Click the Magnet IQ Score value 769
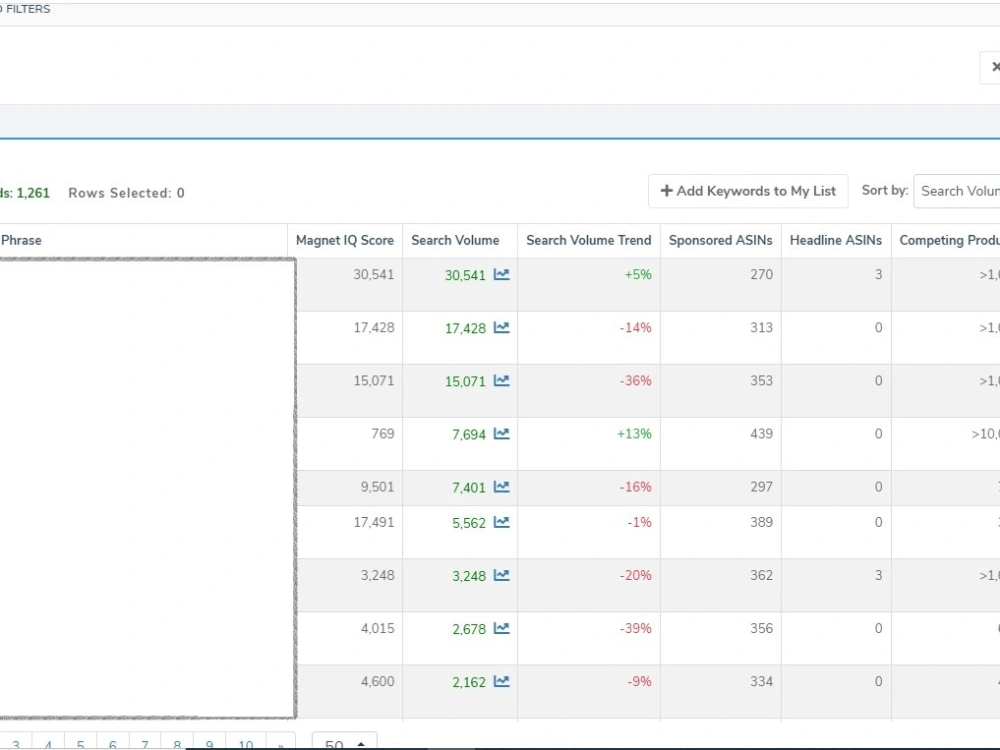 click(383, 434)
